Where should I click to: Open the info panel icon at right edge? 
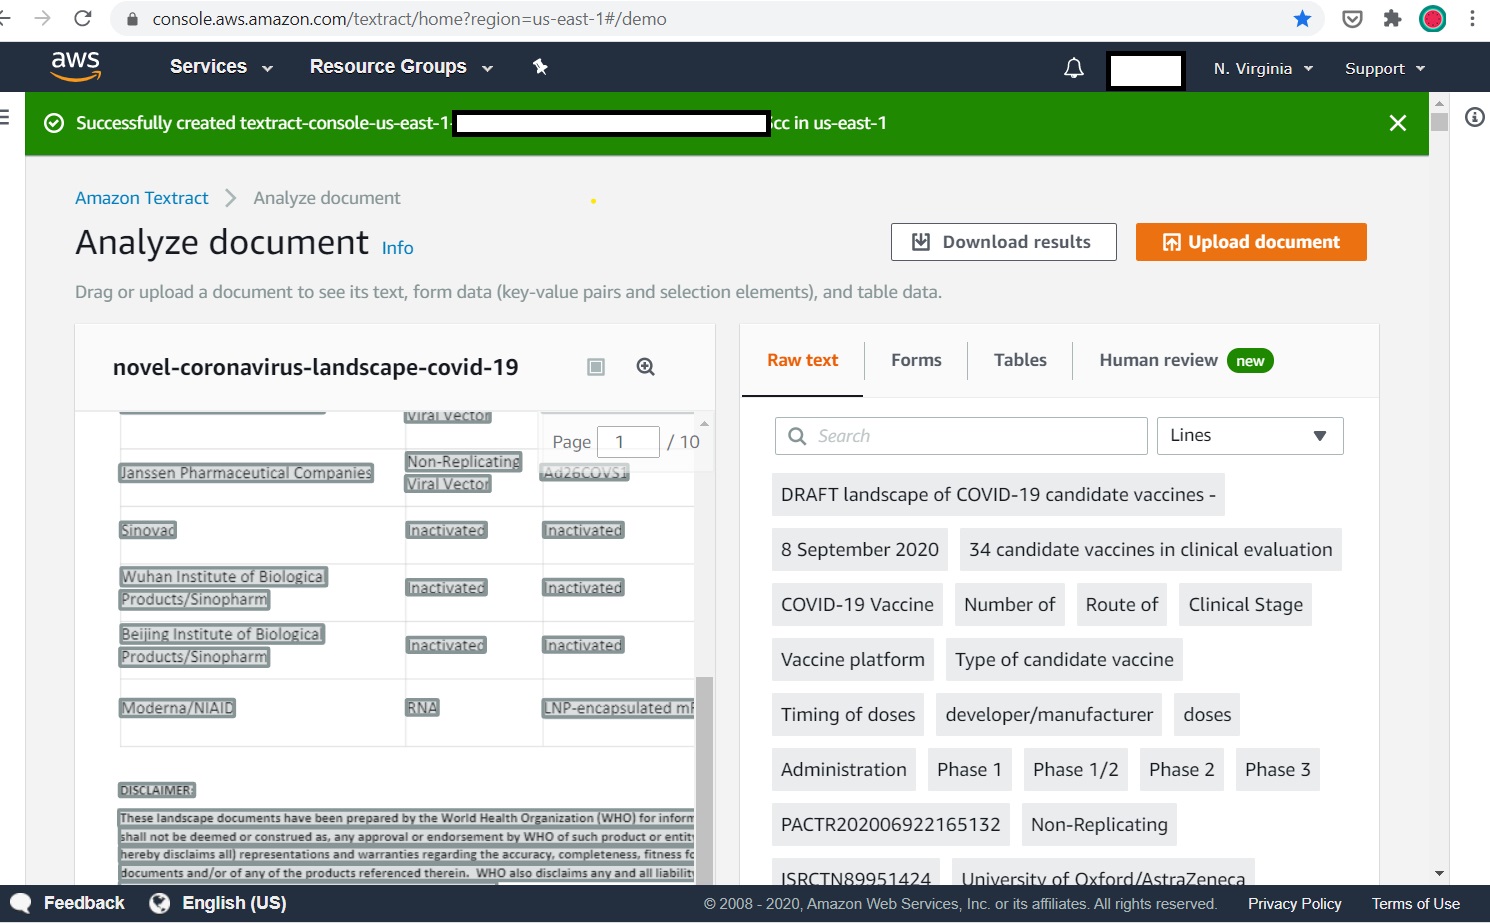[x=1474, y=117]
